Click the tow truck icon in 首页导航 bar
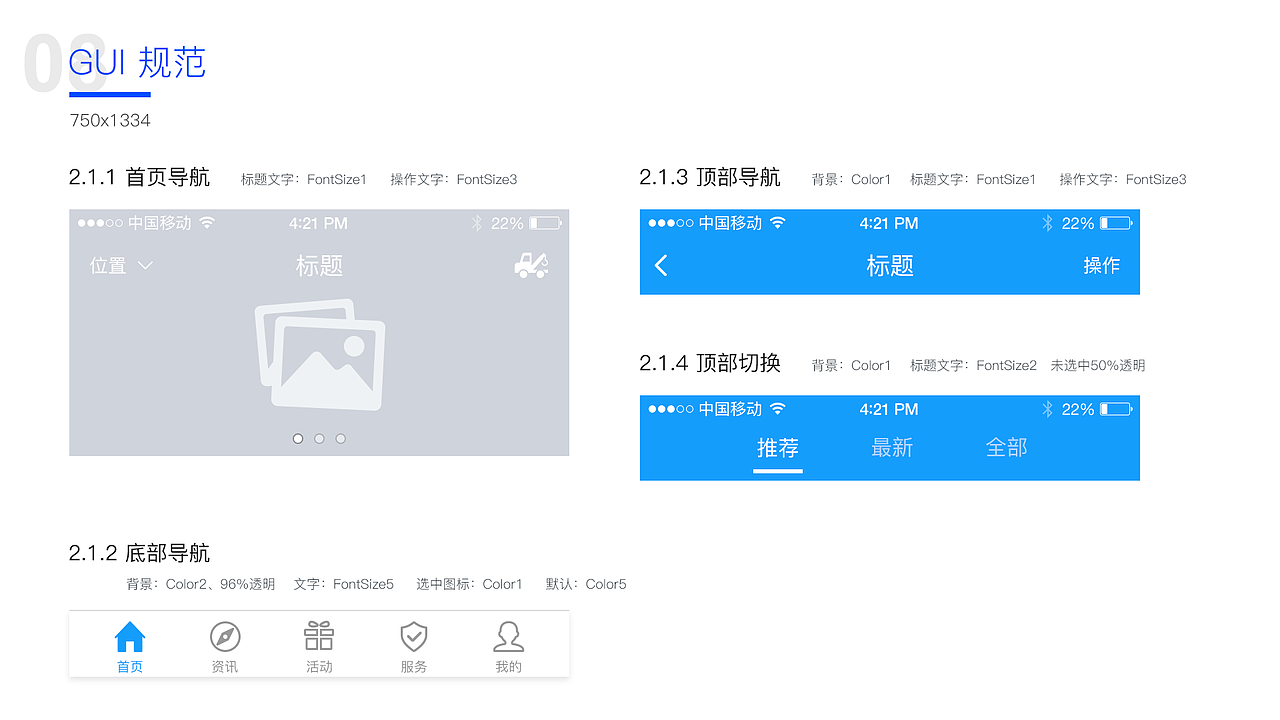 pyautogui.click(x=531, y=266)
